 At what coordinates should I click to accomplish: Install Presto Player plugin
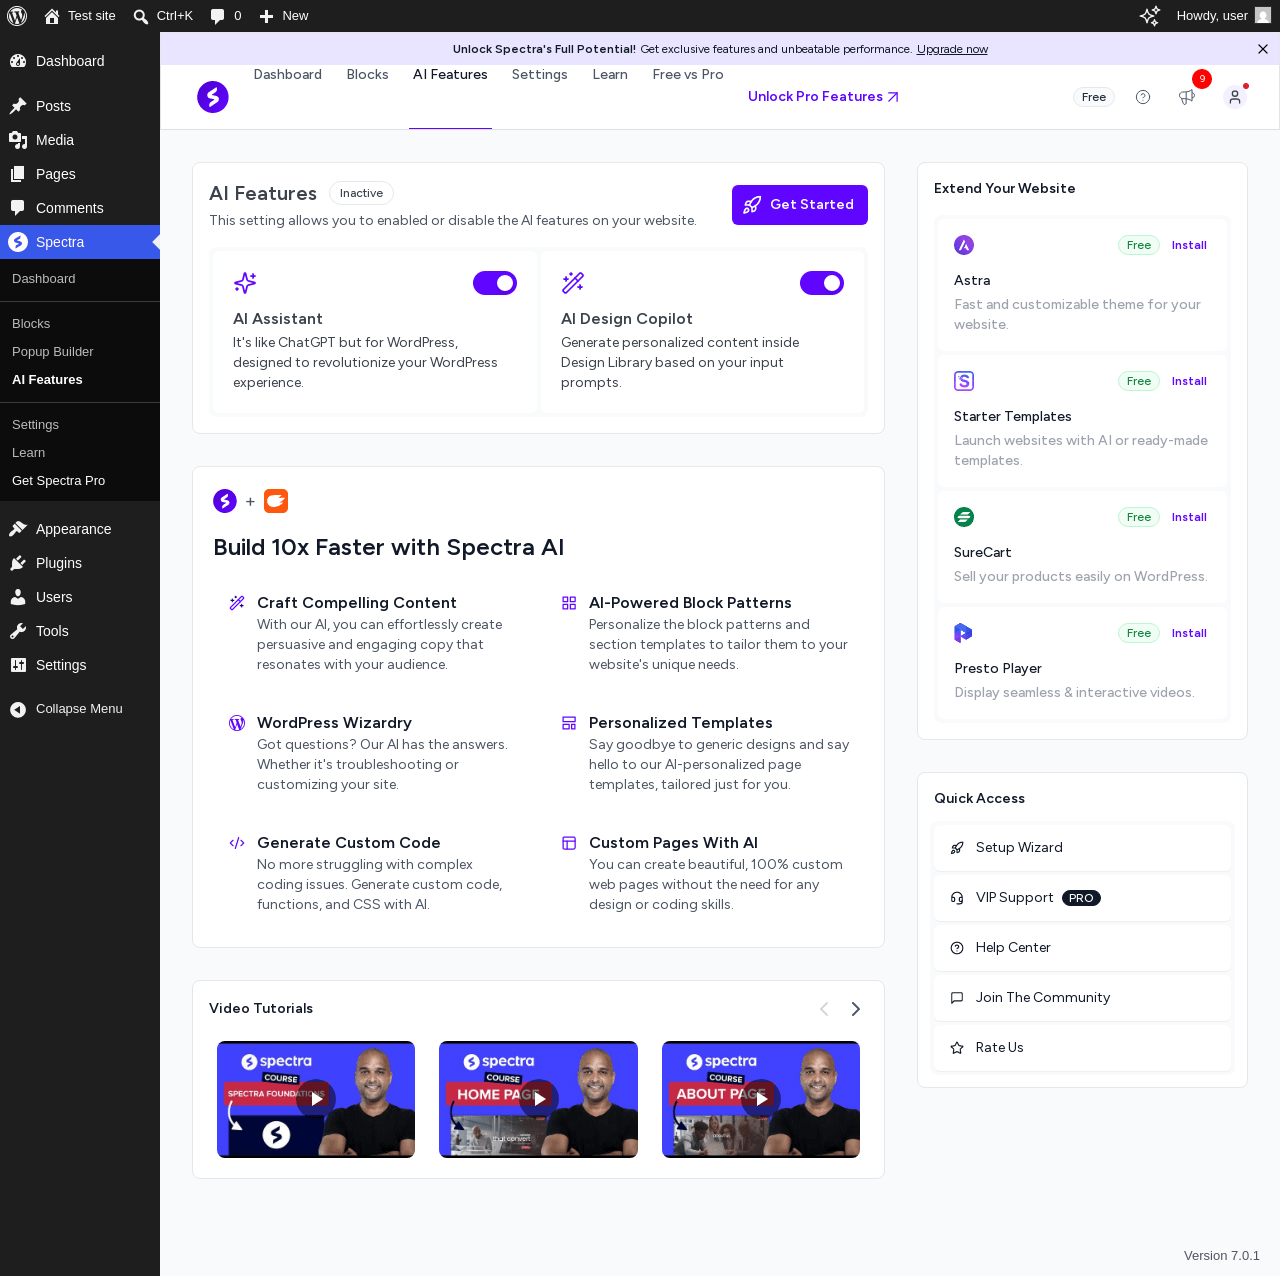[x=1189, y=633]
